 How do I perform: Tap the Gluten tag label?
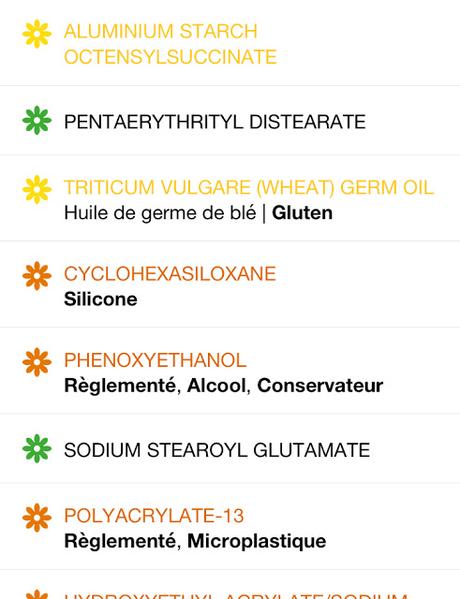tap(302, 213)
